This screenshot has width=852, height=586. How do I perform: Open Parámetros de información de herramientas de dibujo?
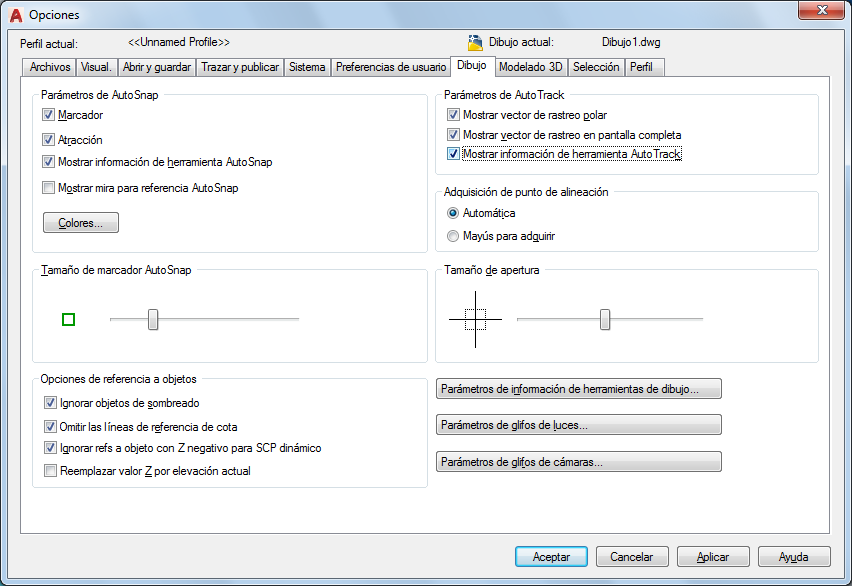[579, 389]
